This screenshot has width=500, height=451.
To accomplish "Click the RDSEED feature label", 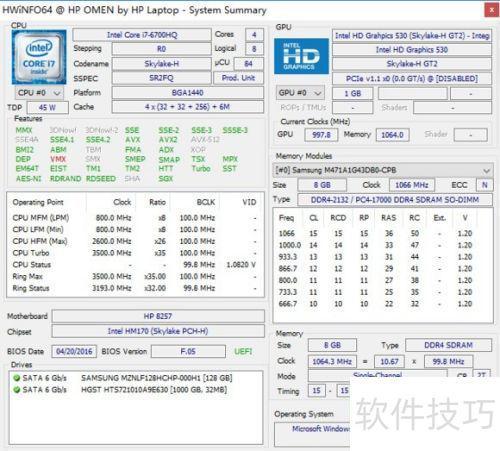I will (101, 179).
